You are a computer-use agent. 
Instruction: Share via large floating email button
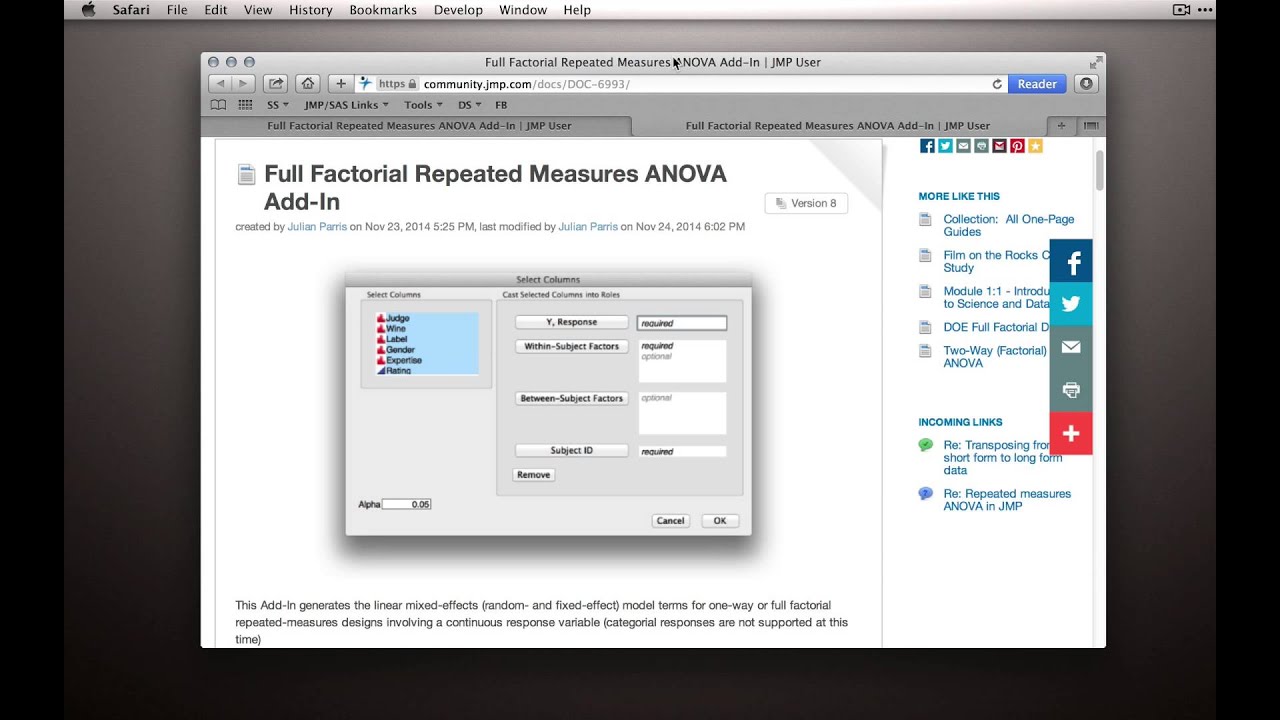(1071, 347)
